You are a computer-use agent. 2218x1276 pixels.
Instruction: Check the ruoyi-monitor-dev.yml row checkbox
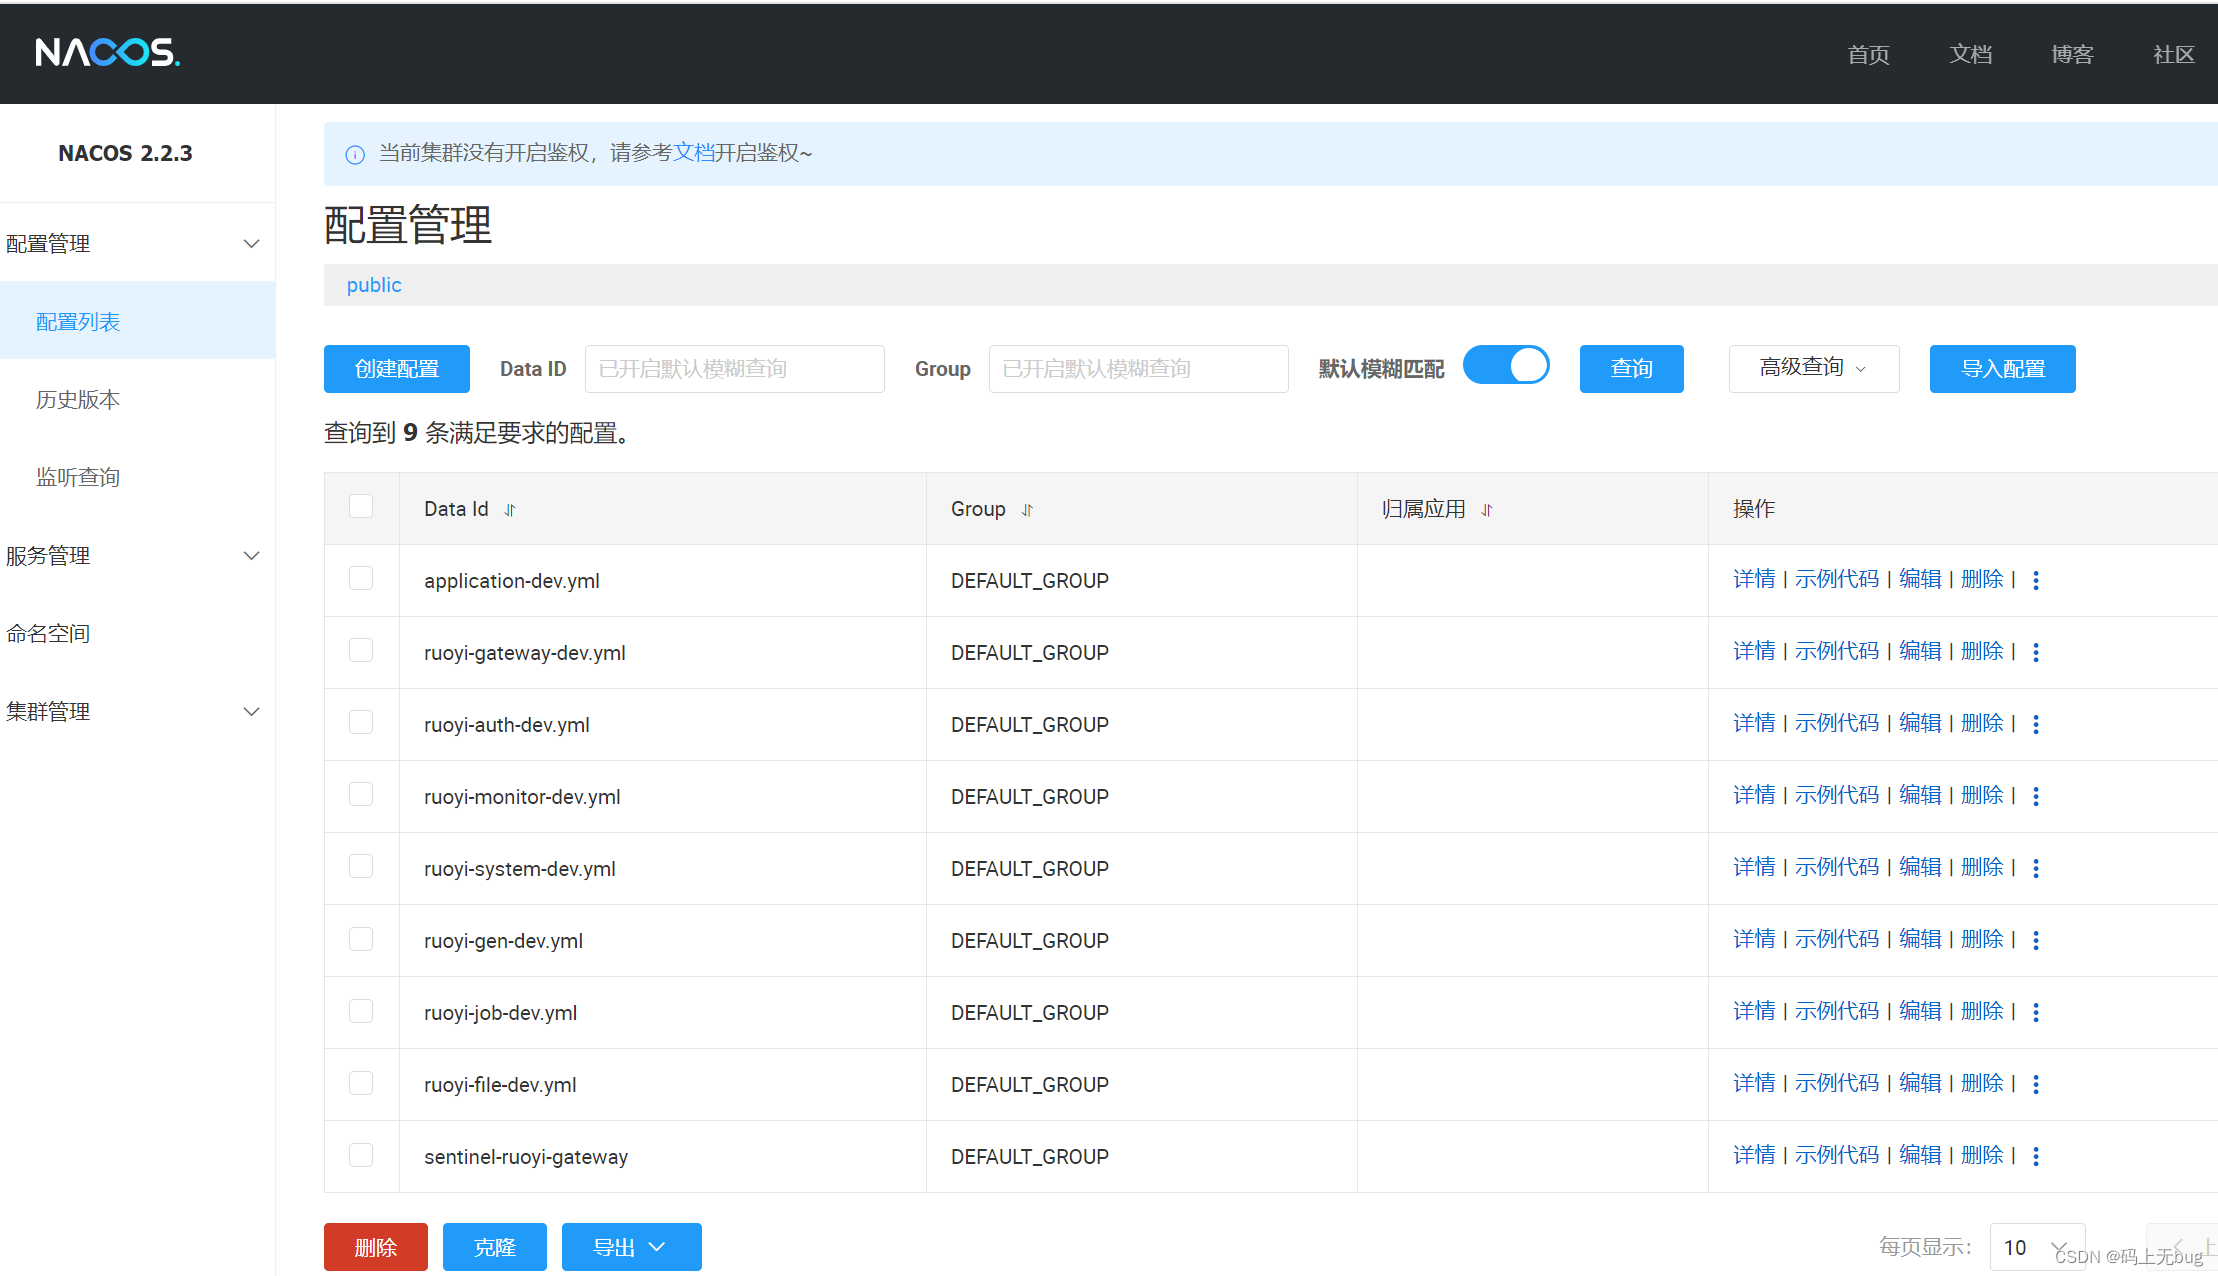361,794
